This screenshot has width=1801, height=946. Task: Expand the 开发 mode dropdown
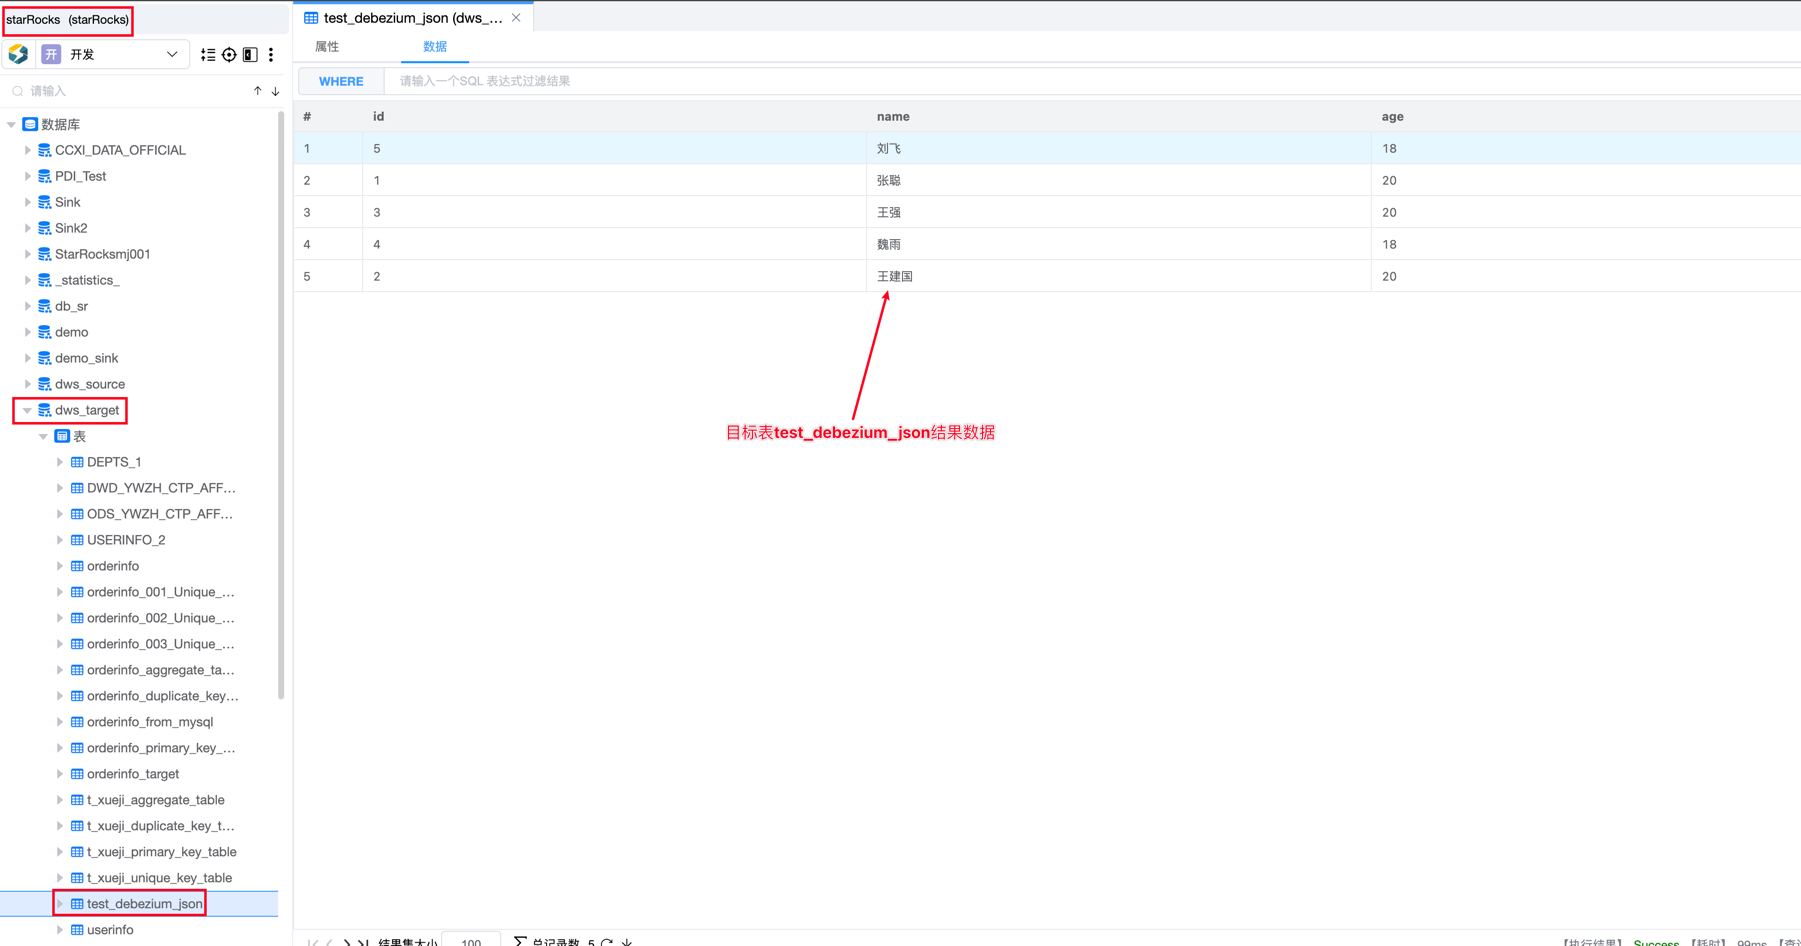coord(171,54)
